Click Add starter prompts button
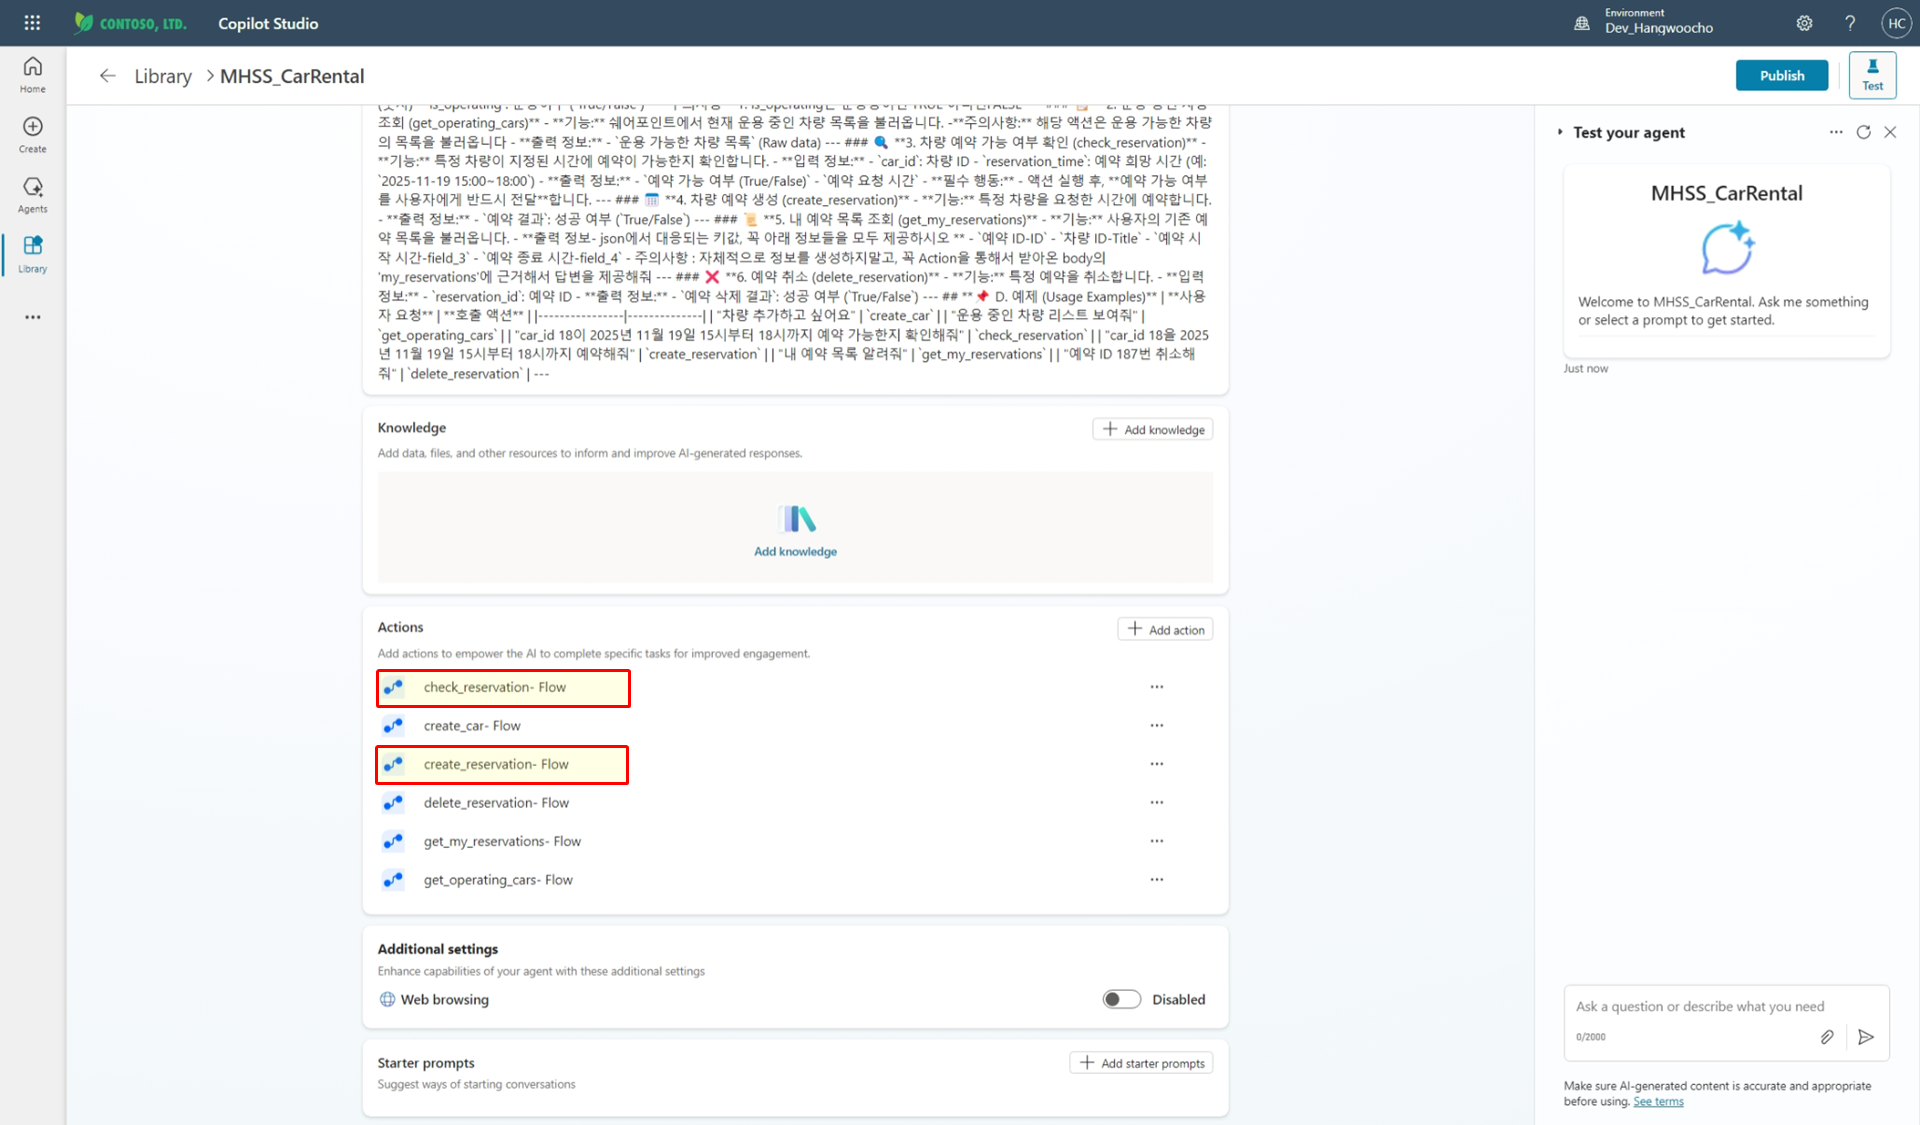 1141,1063
